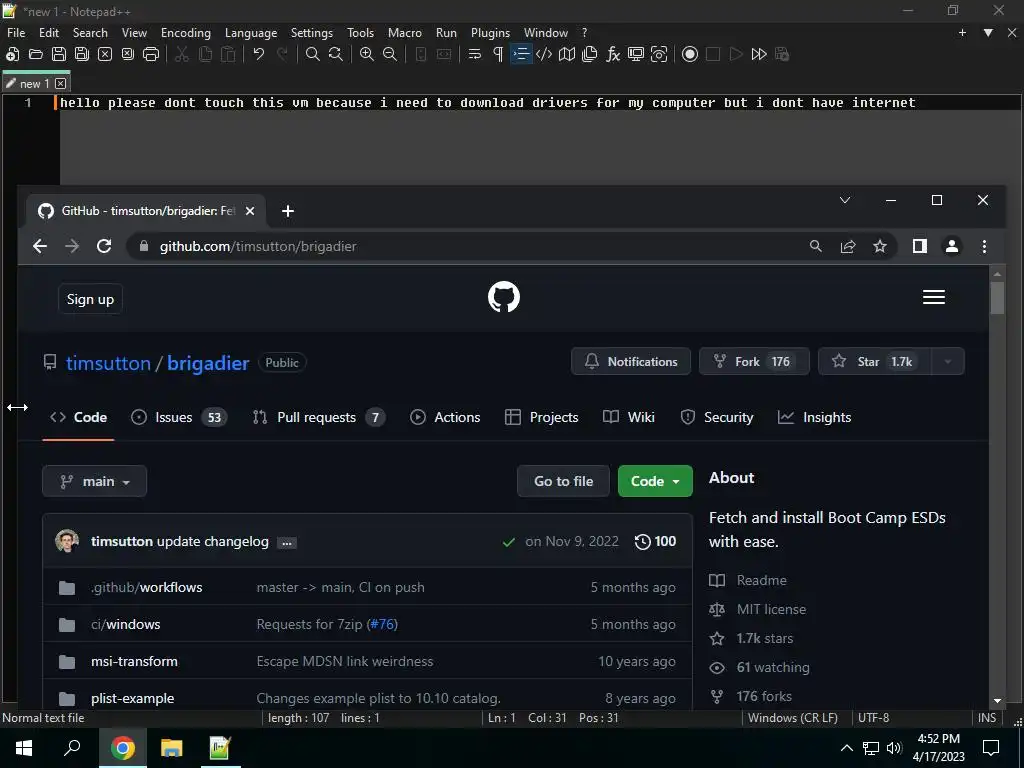Open Chrome tab search chevron

844,200
